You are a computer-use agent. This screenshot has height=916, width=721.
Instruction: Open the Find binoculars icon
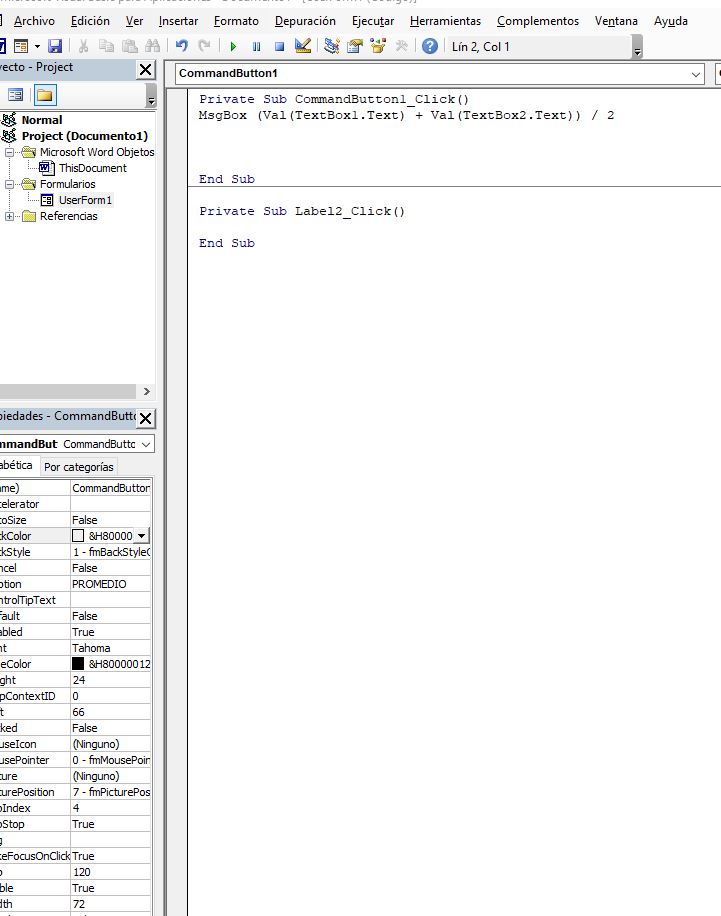[152, 46]
